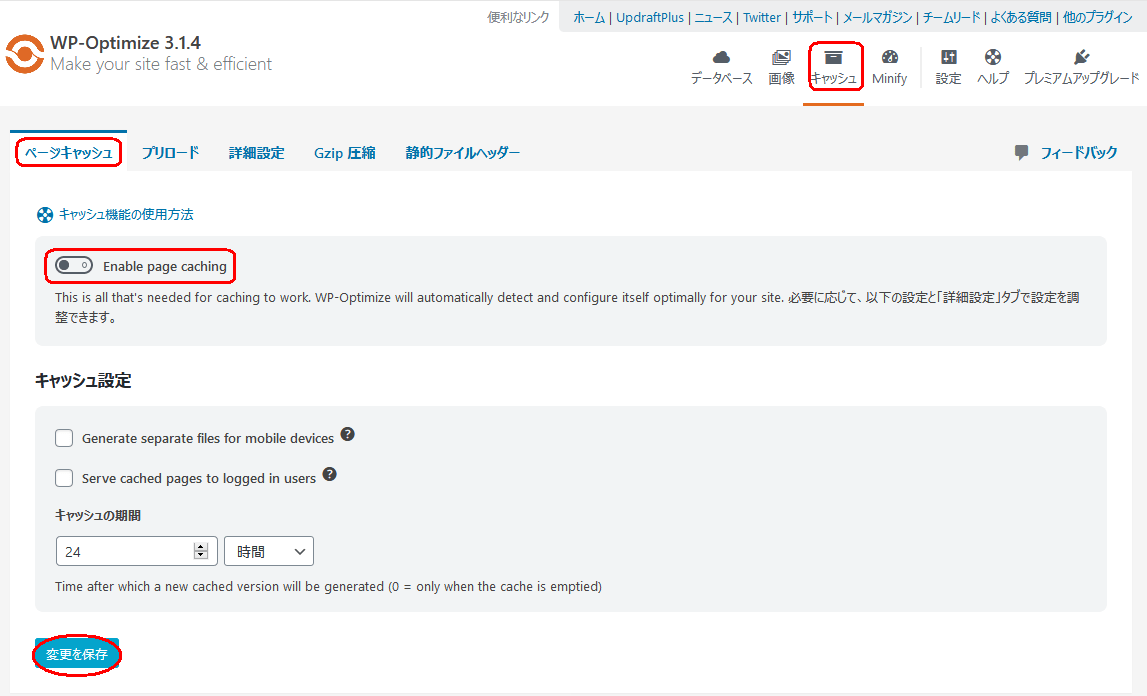Click the 便利なリンク label
1147x696 pixels.
(518, 18)
